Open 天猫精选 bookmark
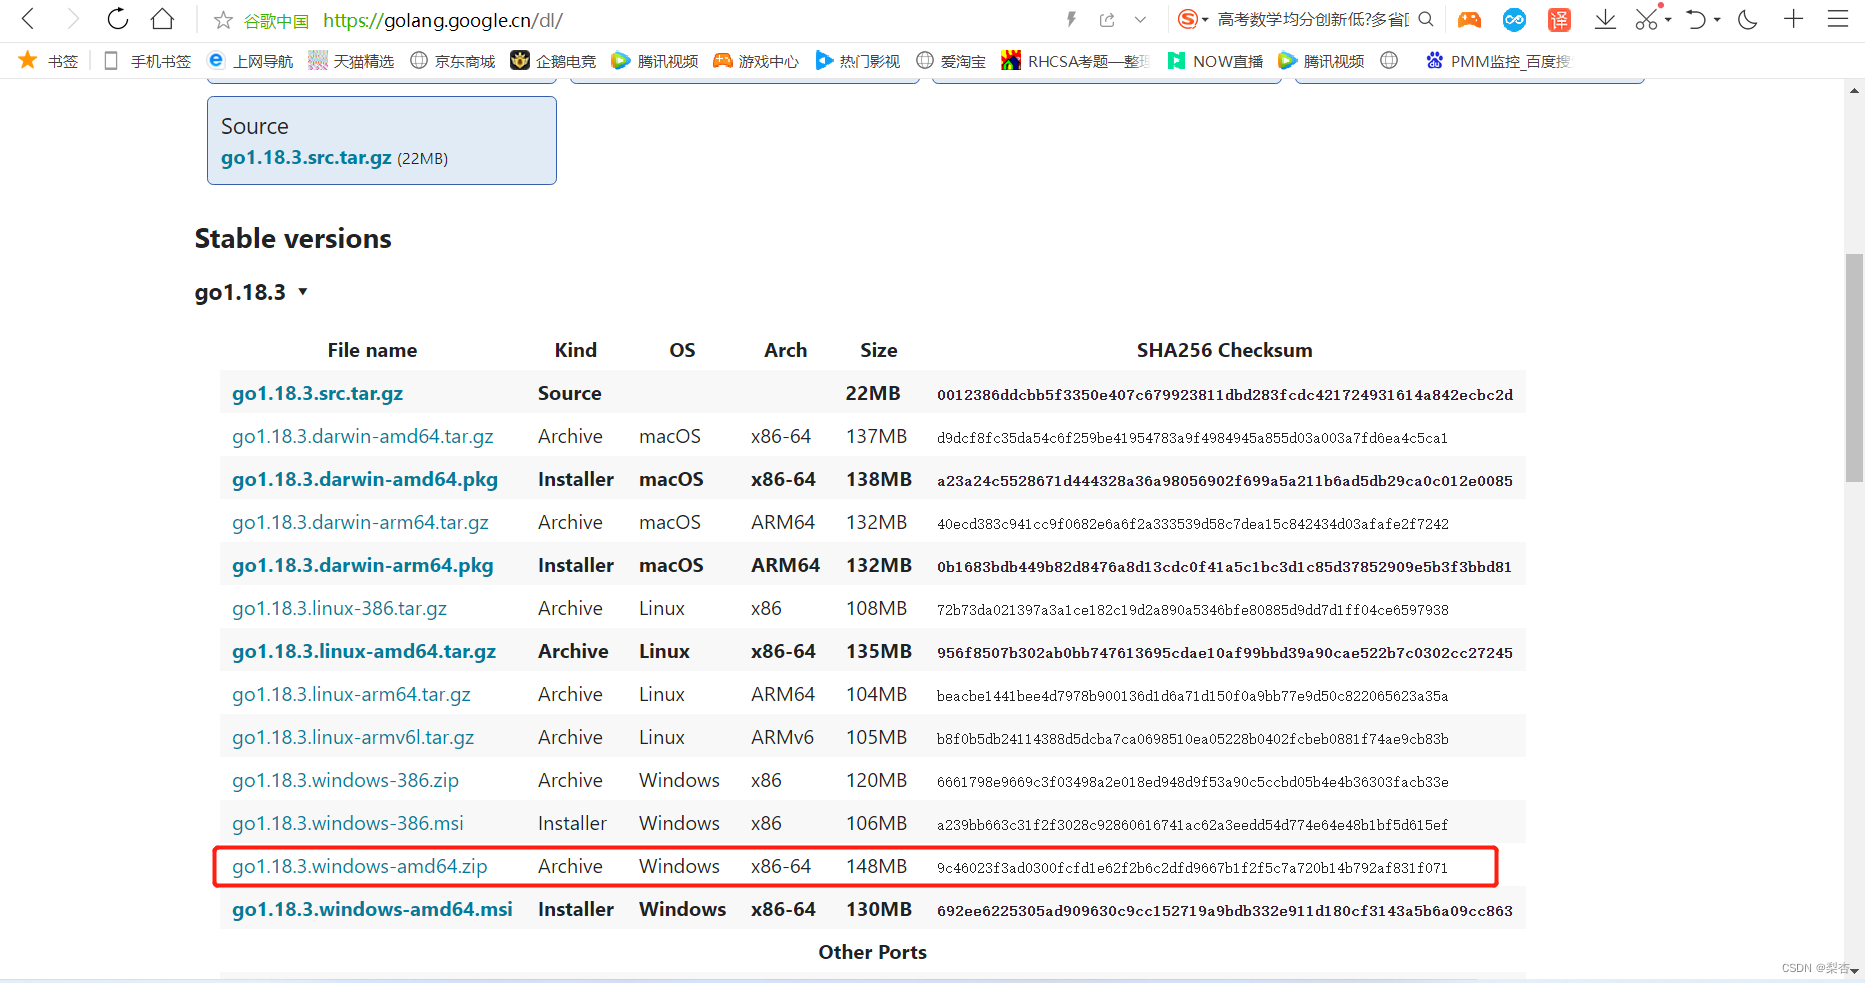The width and height of the screenshot is (1865, 983). tap(351, 61)
